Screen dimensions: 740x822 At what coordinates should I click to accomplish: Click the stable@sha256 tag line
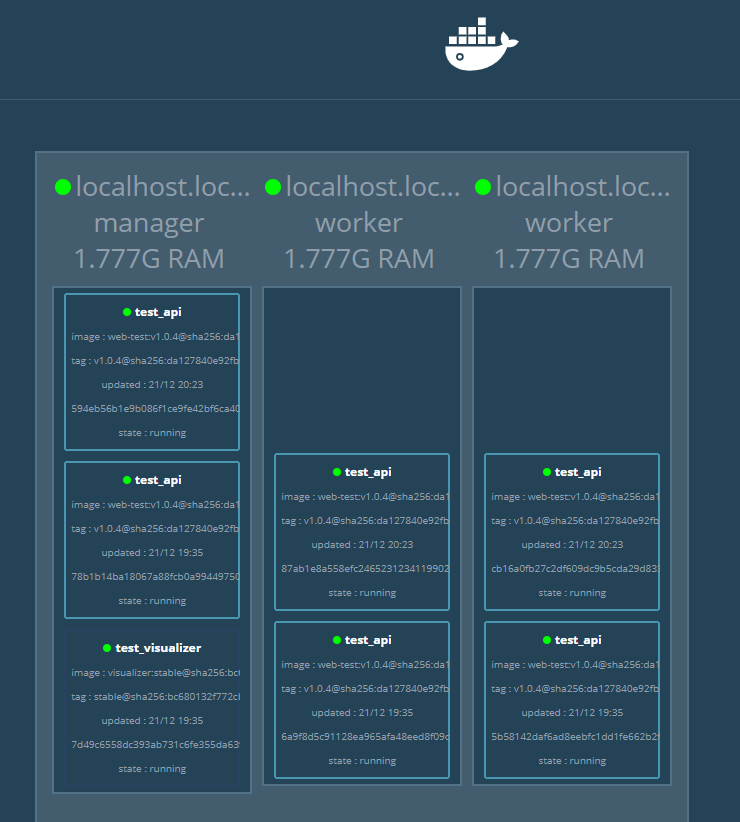(155, 697)
